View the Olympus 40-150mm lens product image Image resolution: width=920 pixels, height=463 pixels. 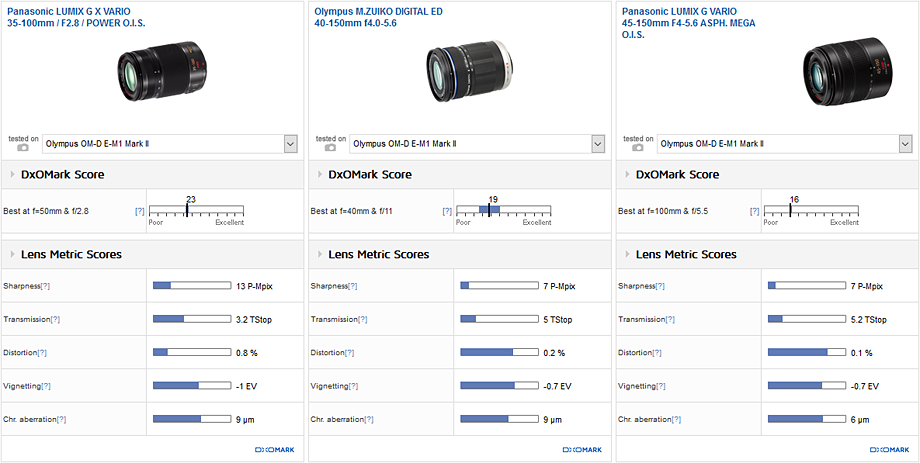point(469,69)
